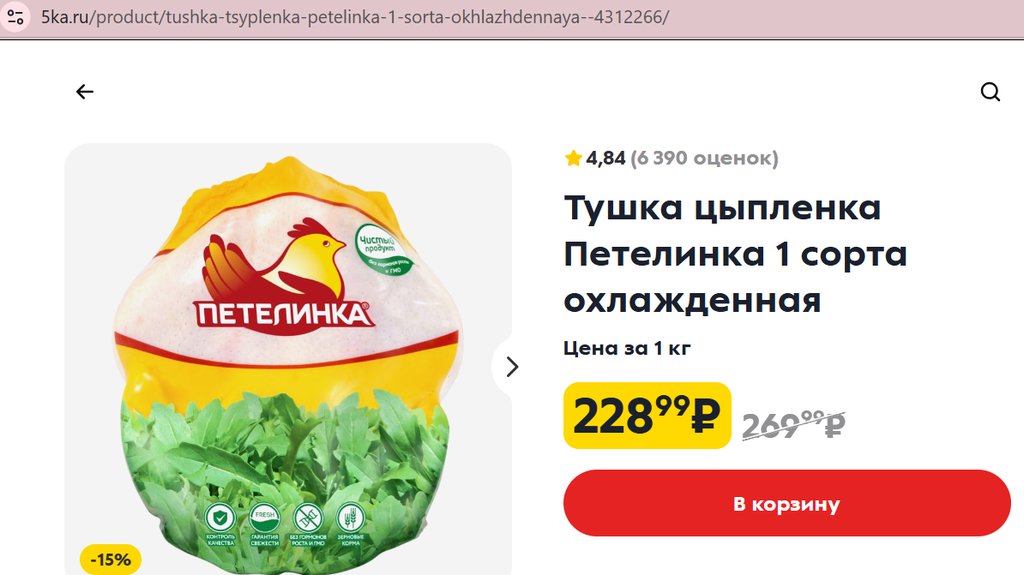Click the green 'Чистый продукт' badge
Image resolution: width=1024 pixels, height=575 pixels.
click(x=384, y=250)
